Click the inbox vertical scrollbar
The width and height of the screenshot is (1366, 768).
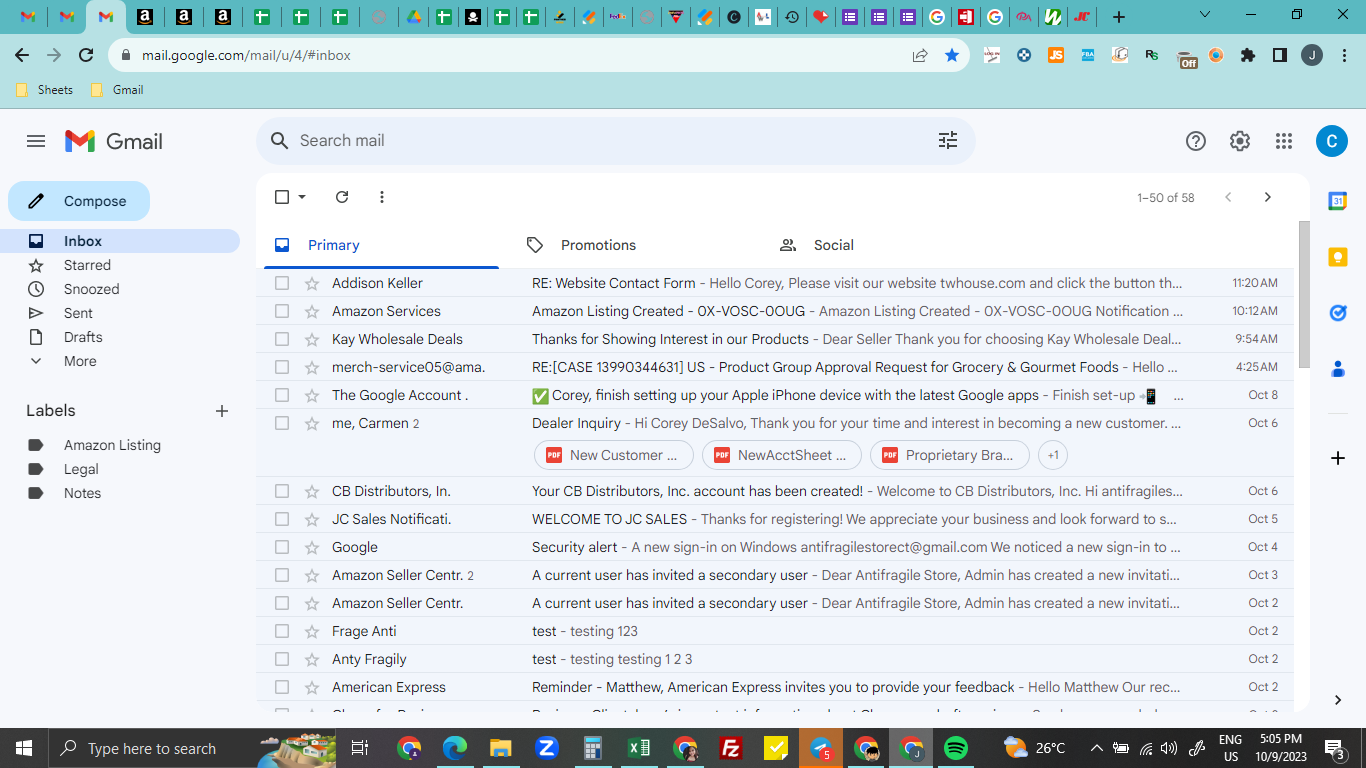[x=1303, y=294]
